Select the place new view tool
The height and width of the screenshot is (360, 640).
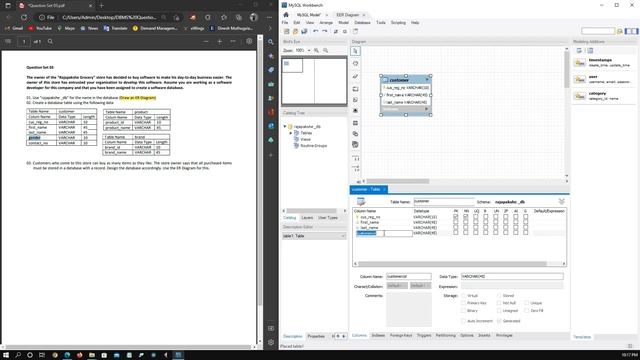[x=355, y=134]
